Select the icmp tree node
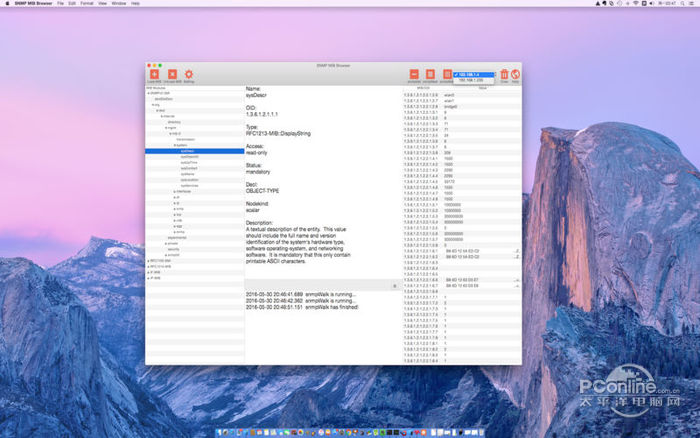Screen dimensions: 700x438 180,209
